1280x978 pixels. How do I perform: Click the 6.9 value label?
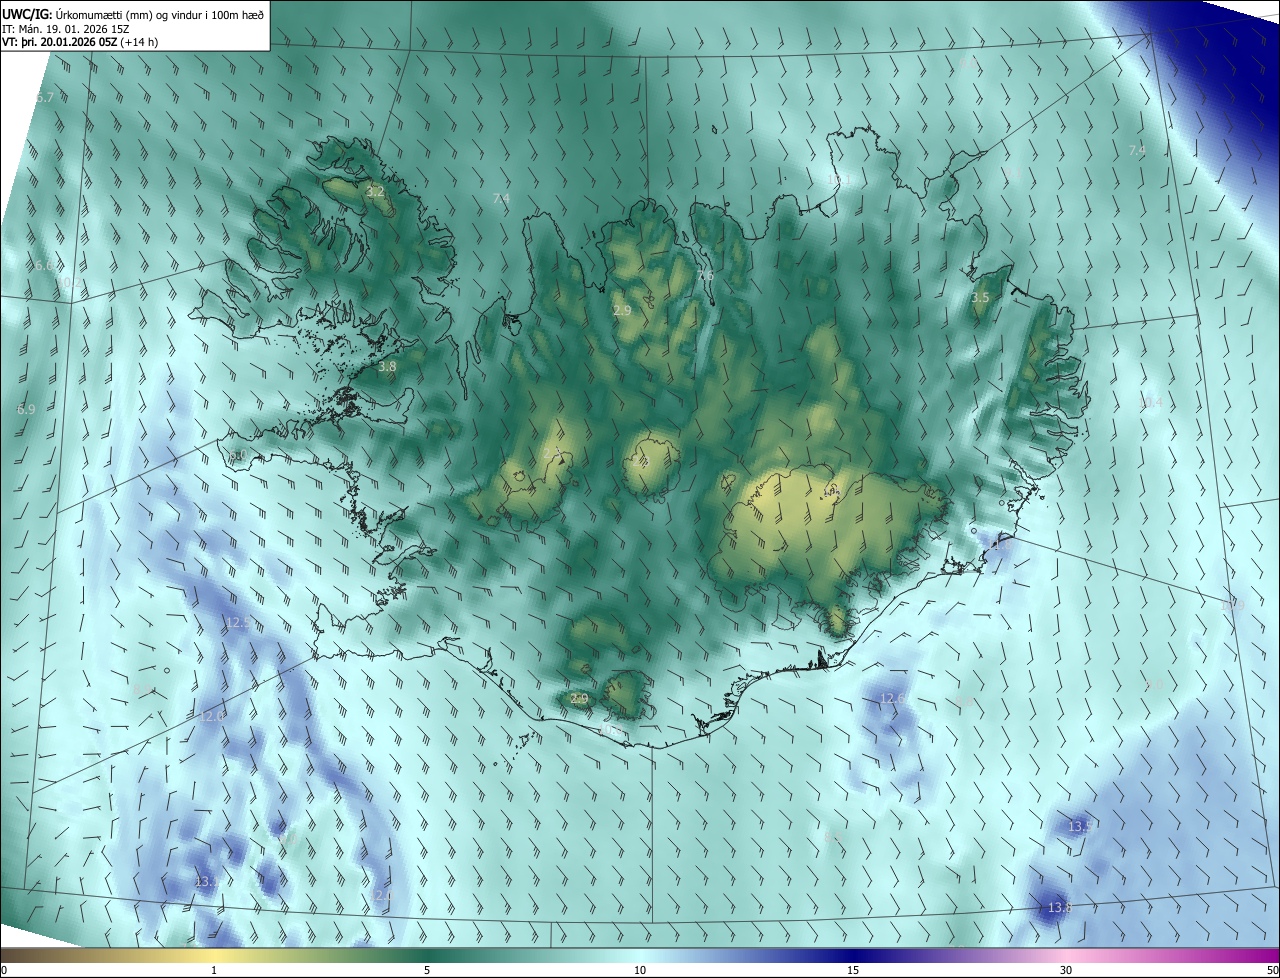coord(26,410)
